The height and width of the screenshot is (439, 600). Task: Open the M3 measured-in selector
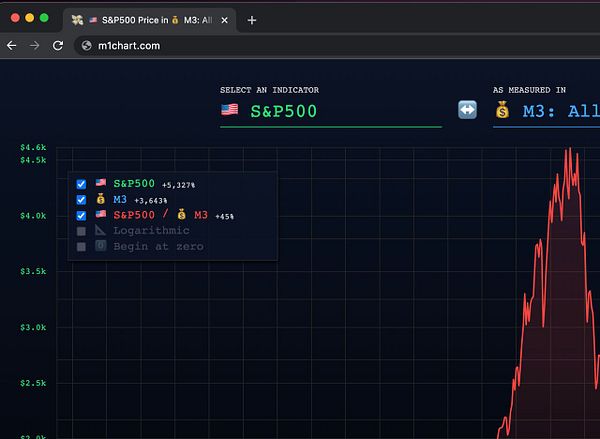pos(546,111)
